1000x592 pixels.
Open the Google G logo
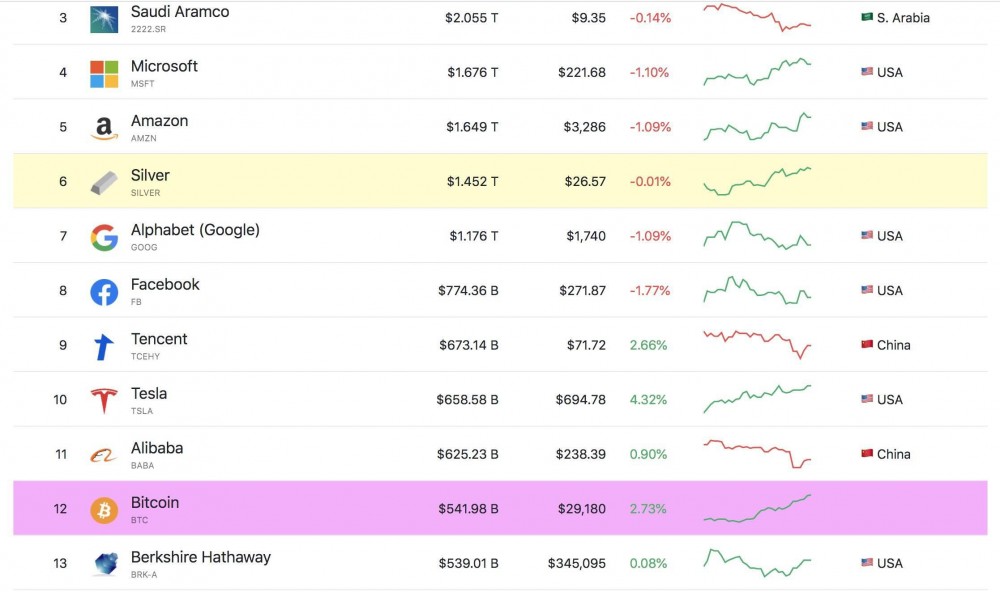pyautogui.click(x=104, y=237)
